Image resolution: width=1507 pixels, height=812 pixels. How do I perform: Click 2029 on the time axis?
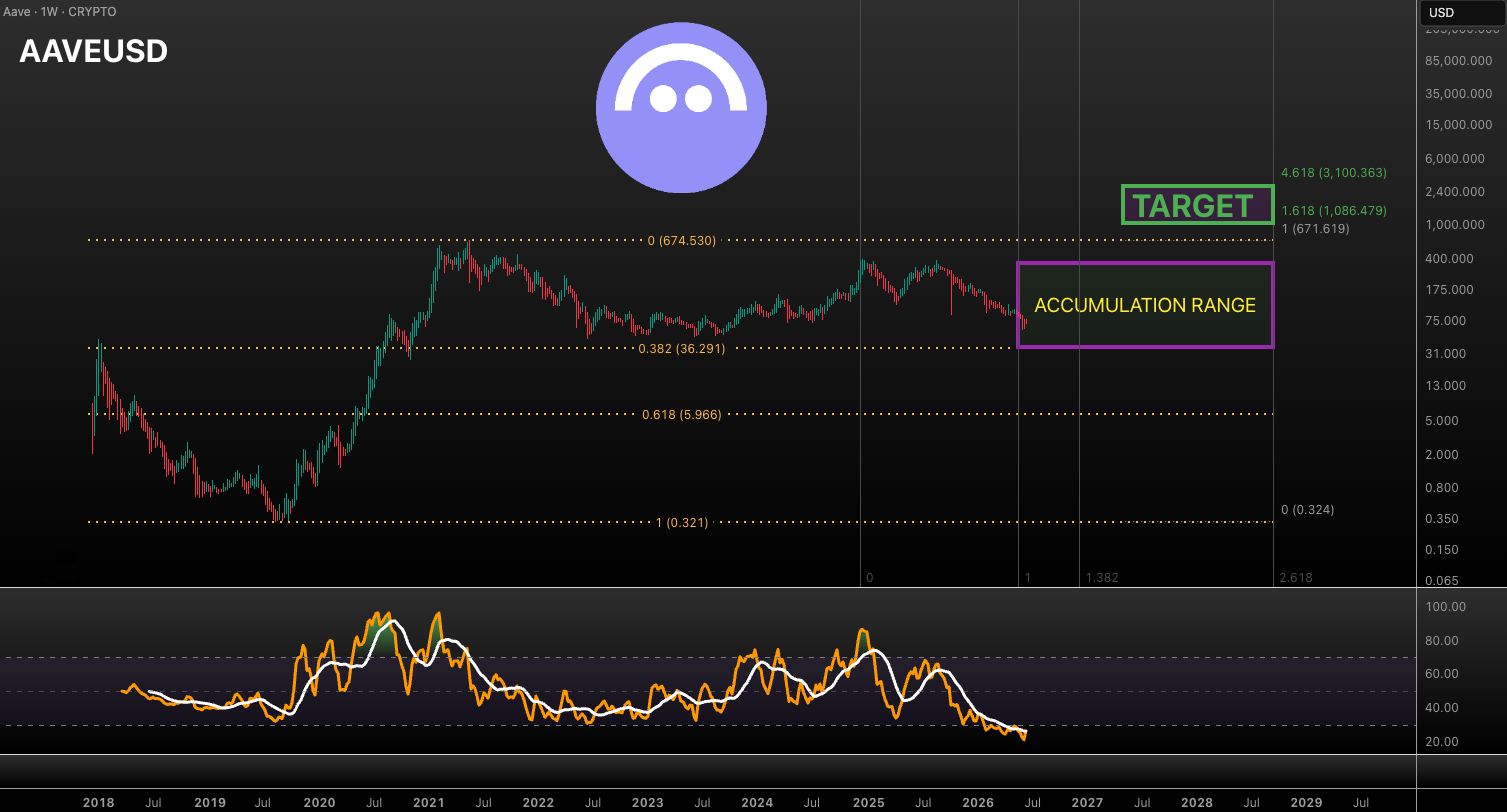(1306, 802)
